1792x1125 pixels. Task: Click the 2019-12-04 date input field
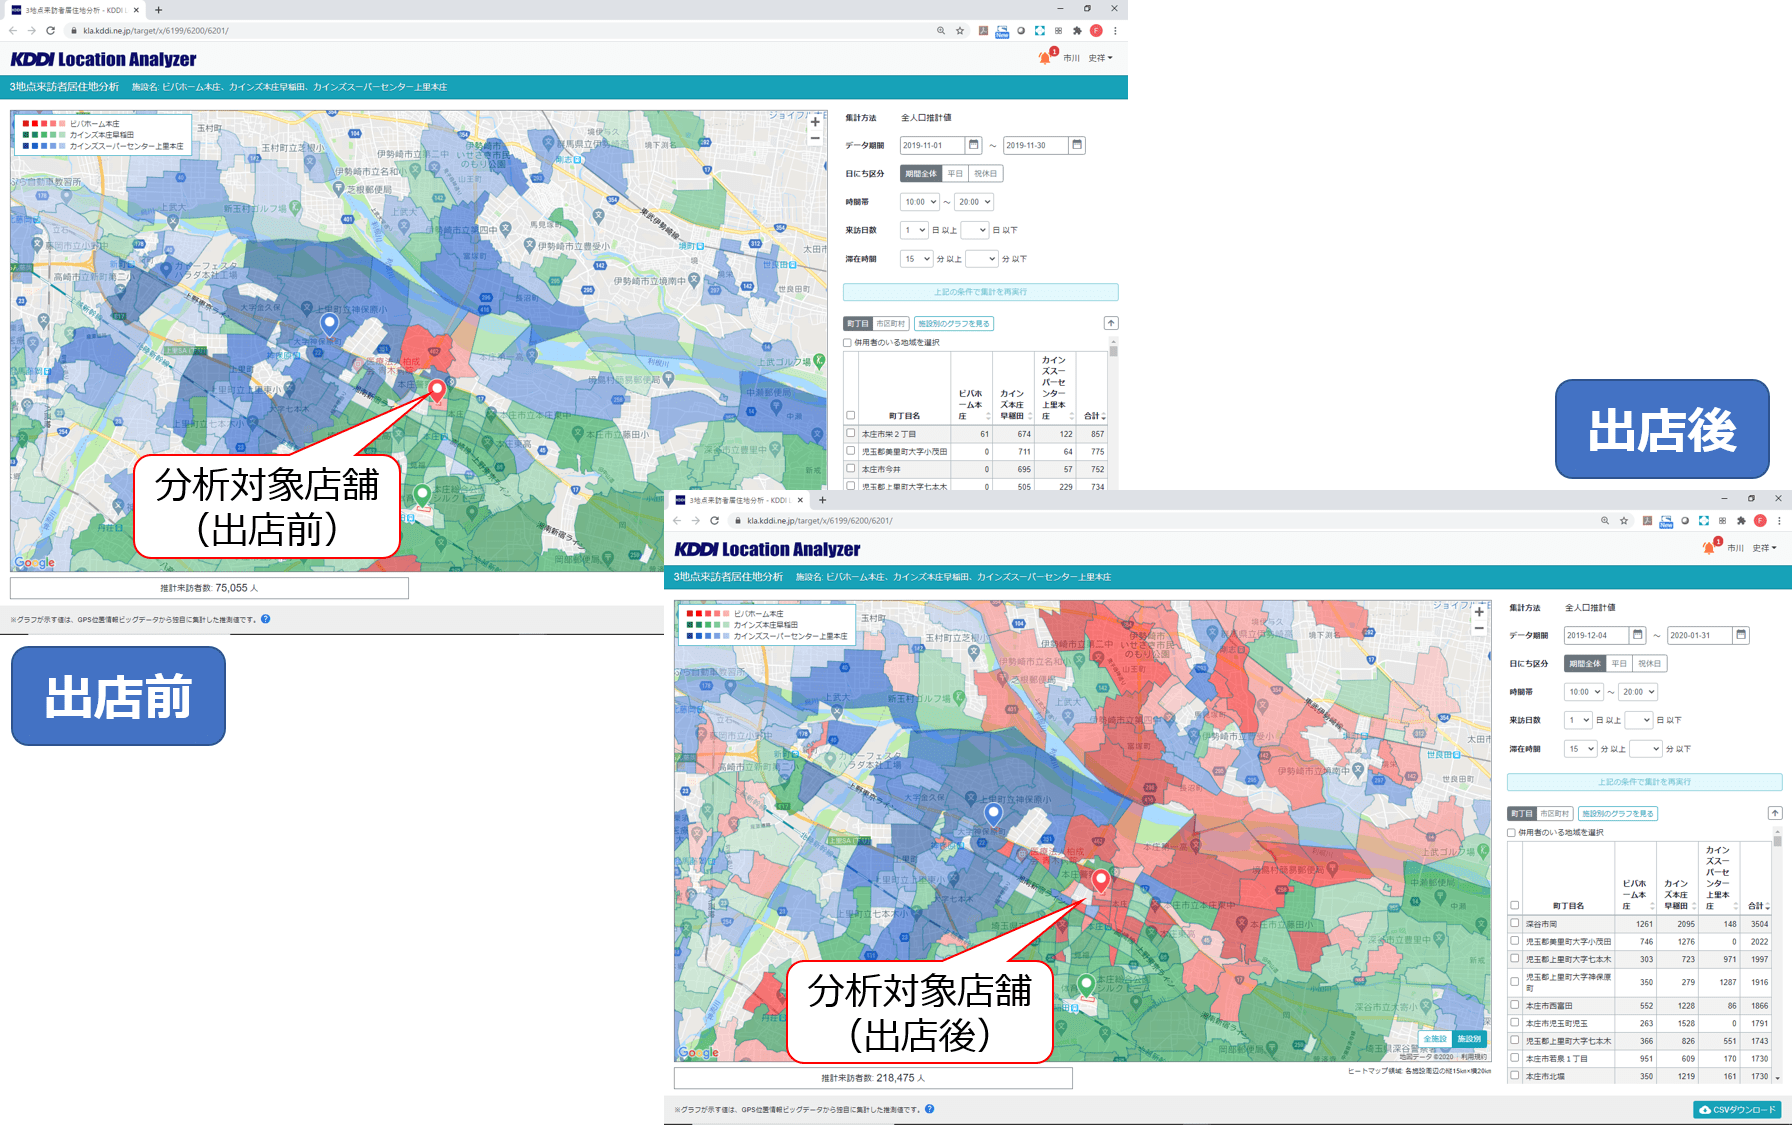[1596, 635]
